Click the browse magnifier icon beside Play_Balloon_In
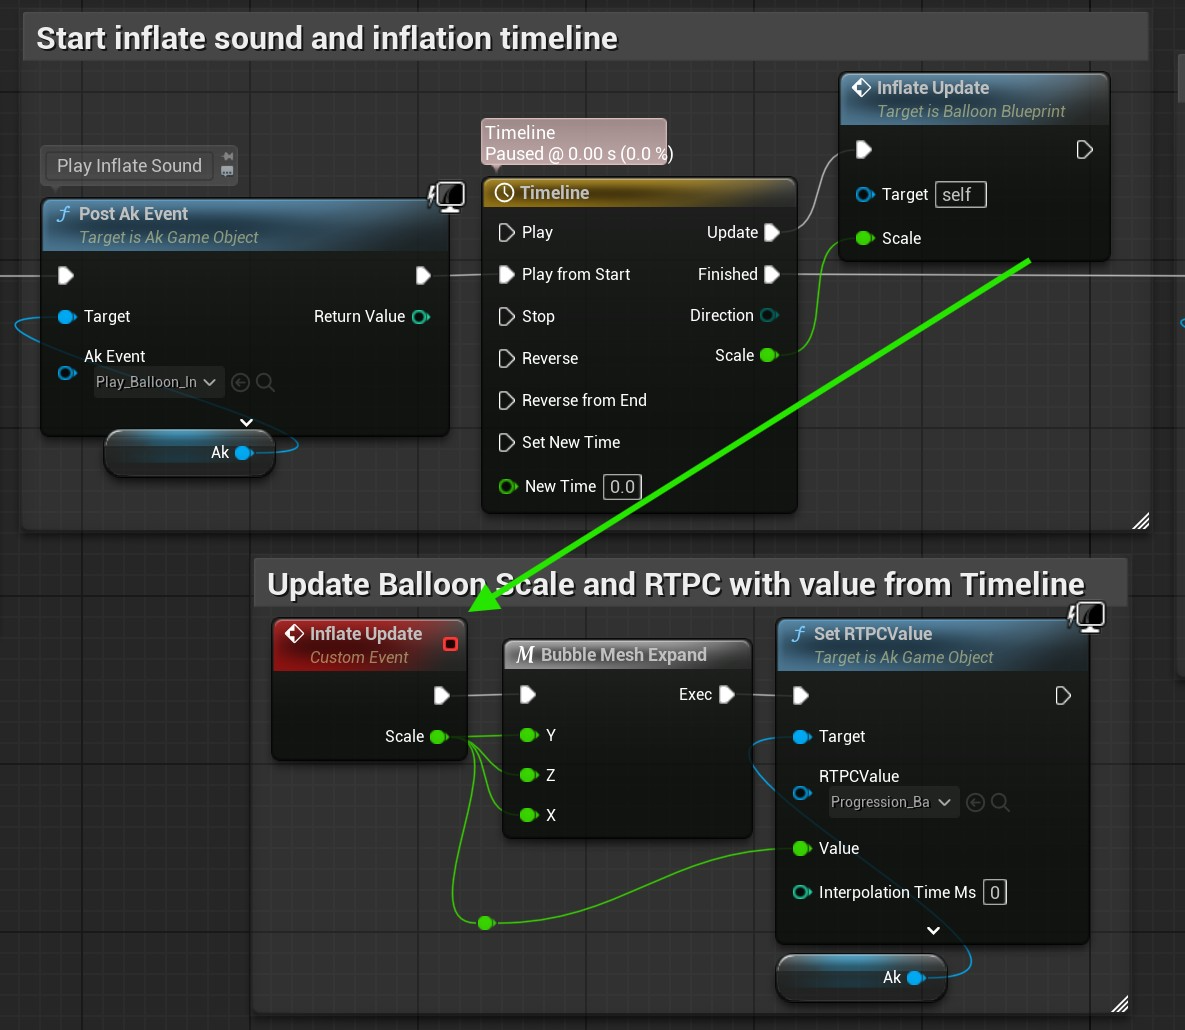Image resolution: width=1185 pixels, height=1030 pixels. (265, 382)
